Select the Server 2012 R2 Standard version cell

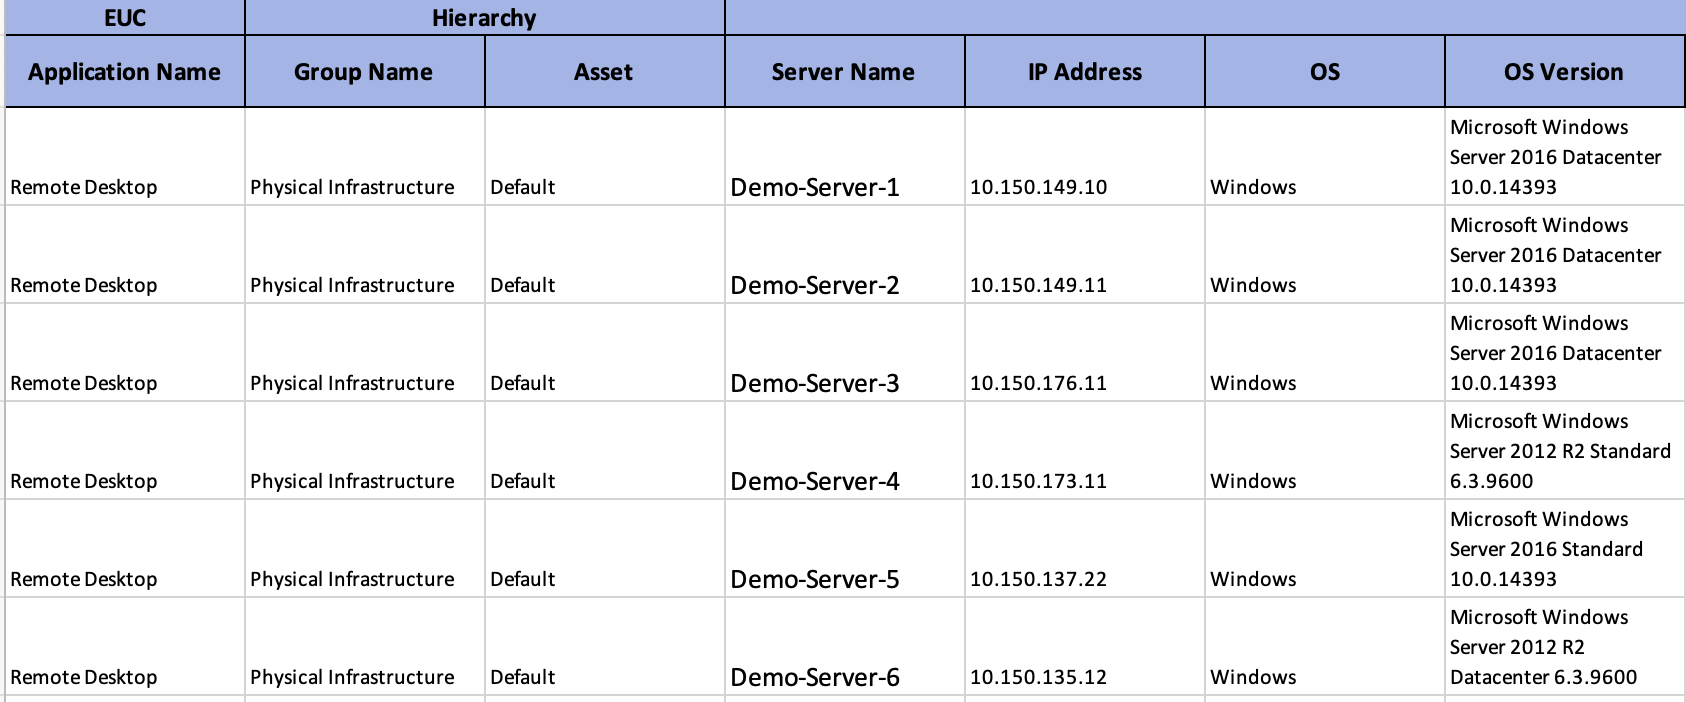click(1560, 451)
